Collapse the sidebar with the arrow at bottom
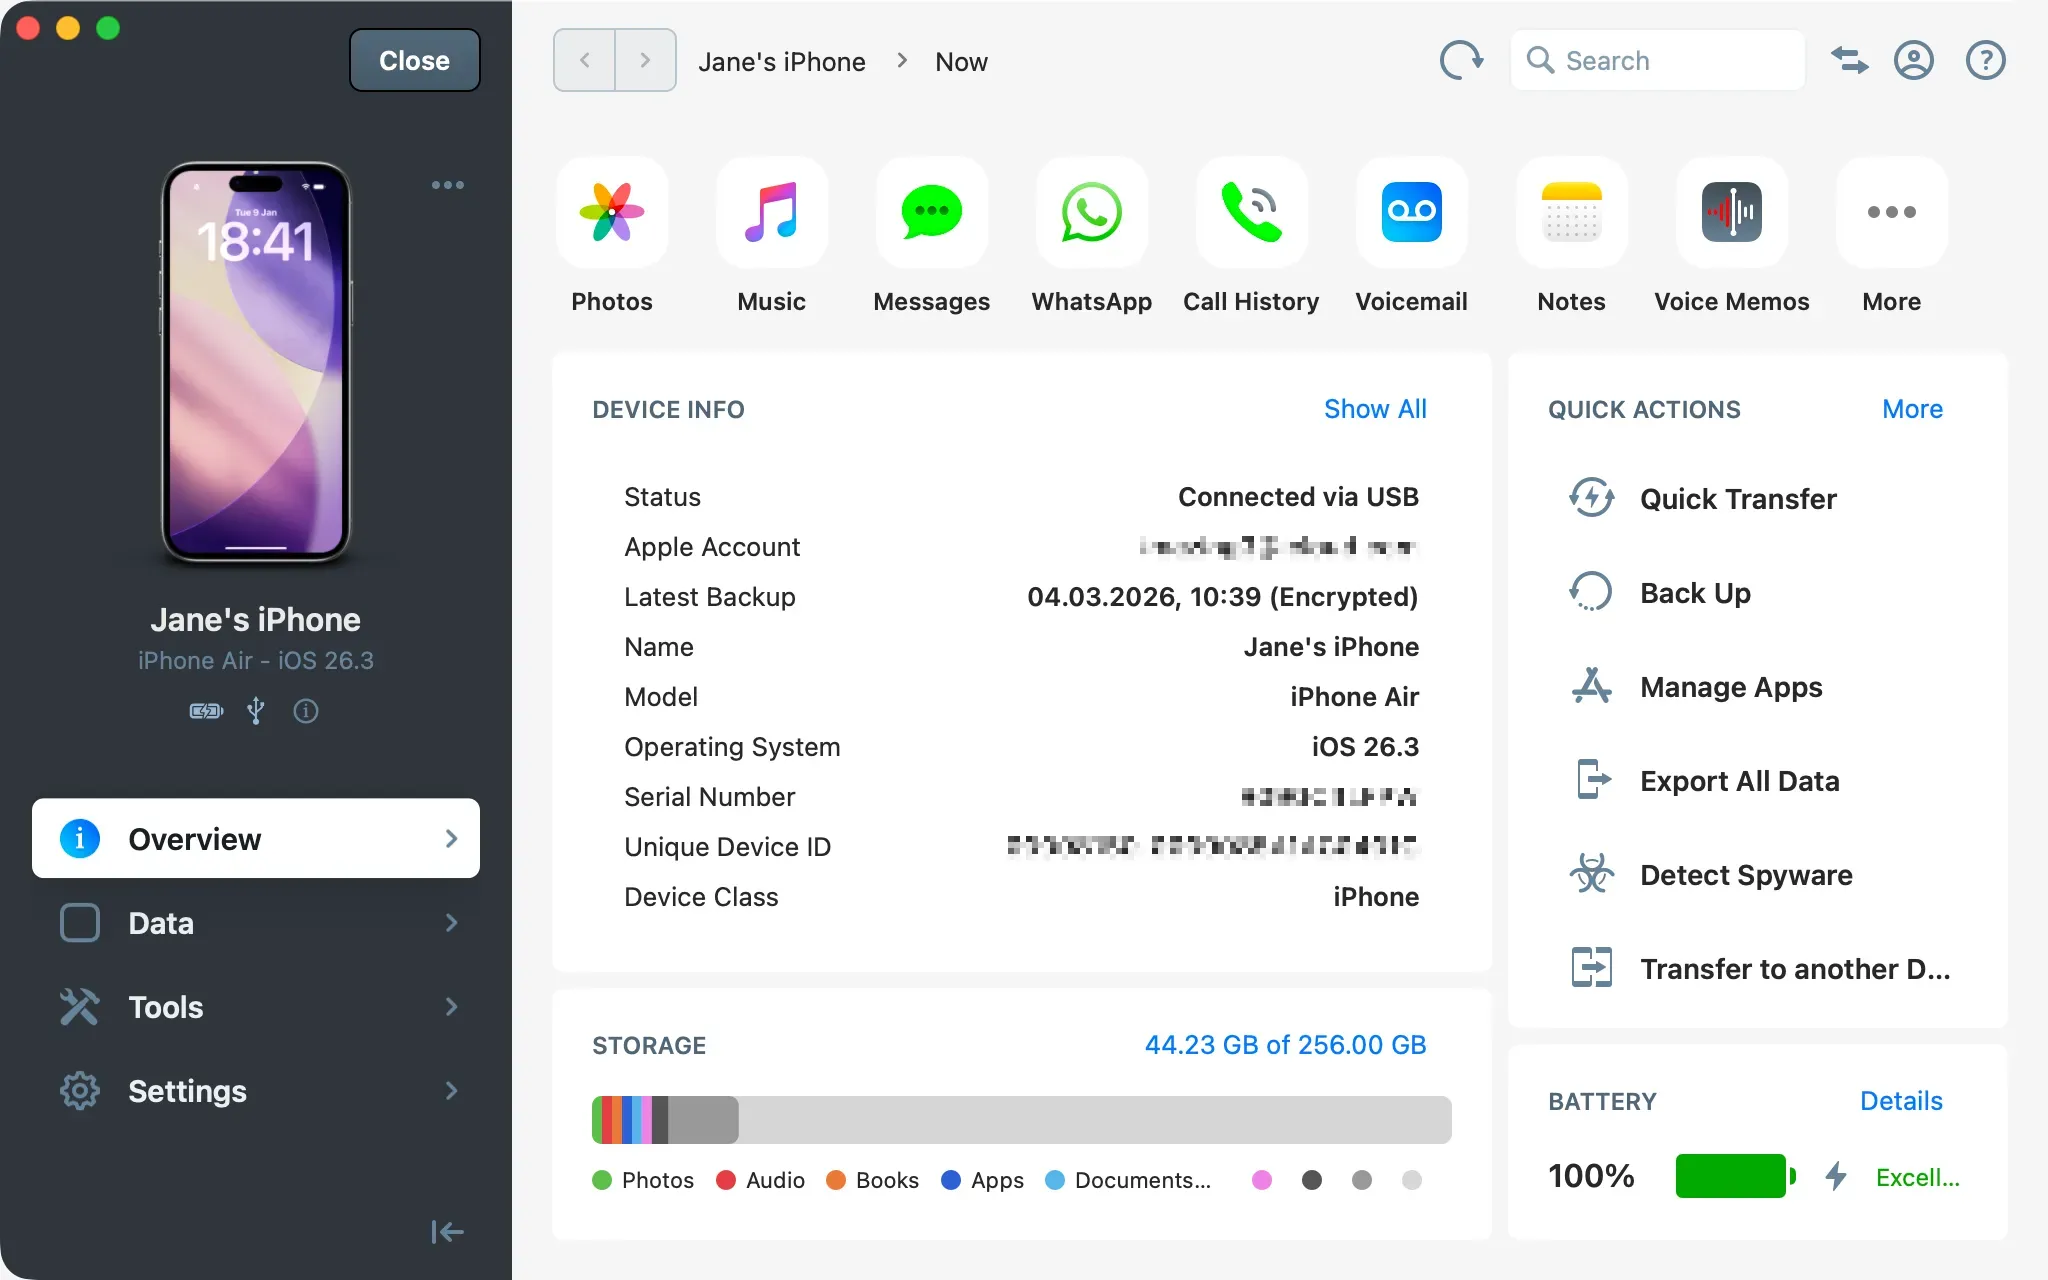 click(x=446, y=1231)
